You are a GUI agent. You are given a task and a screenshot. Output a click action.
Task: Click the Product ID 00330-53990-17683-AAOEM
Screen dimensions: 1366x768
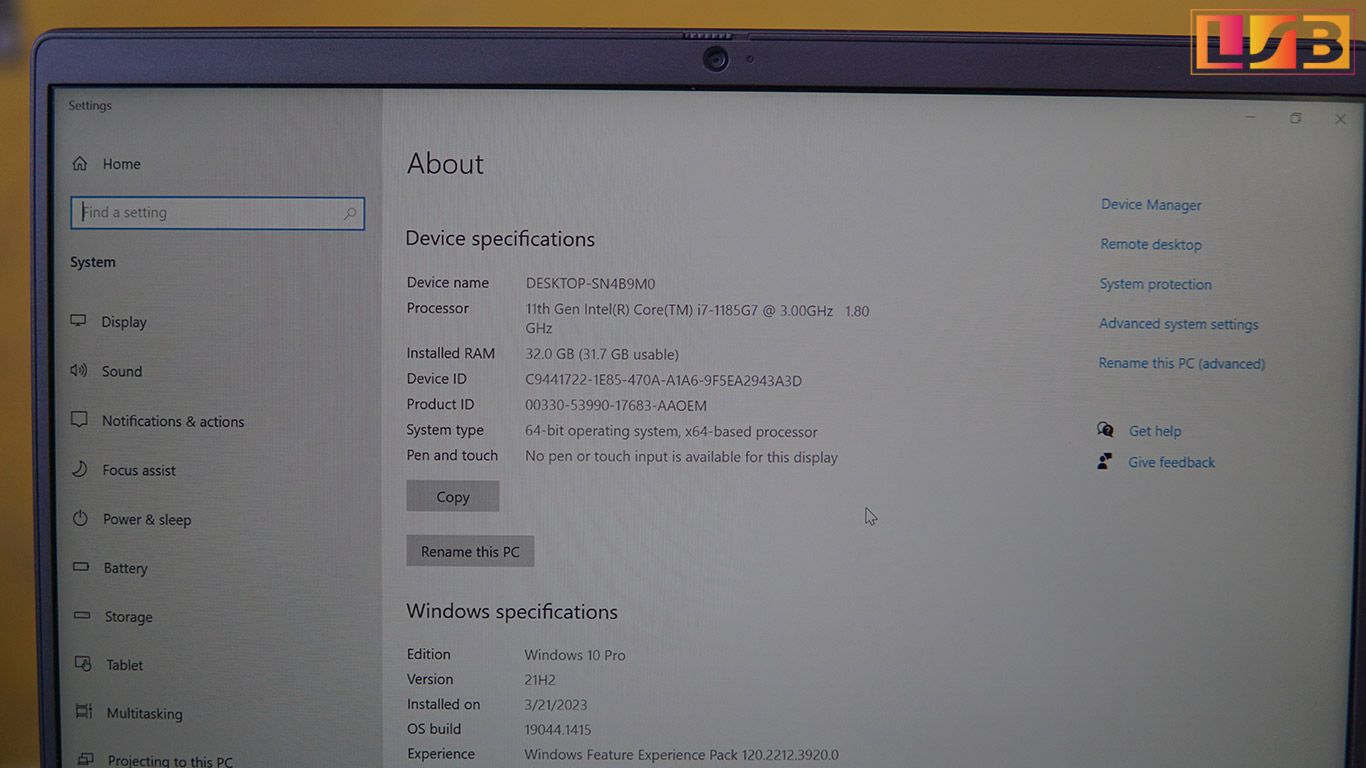(x=616, y=405)
